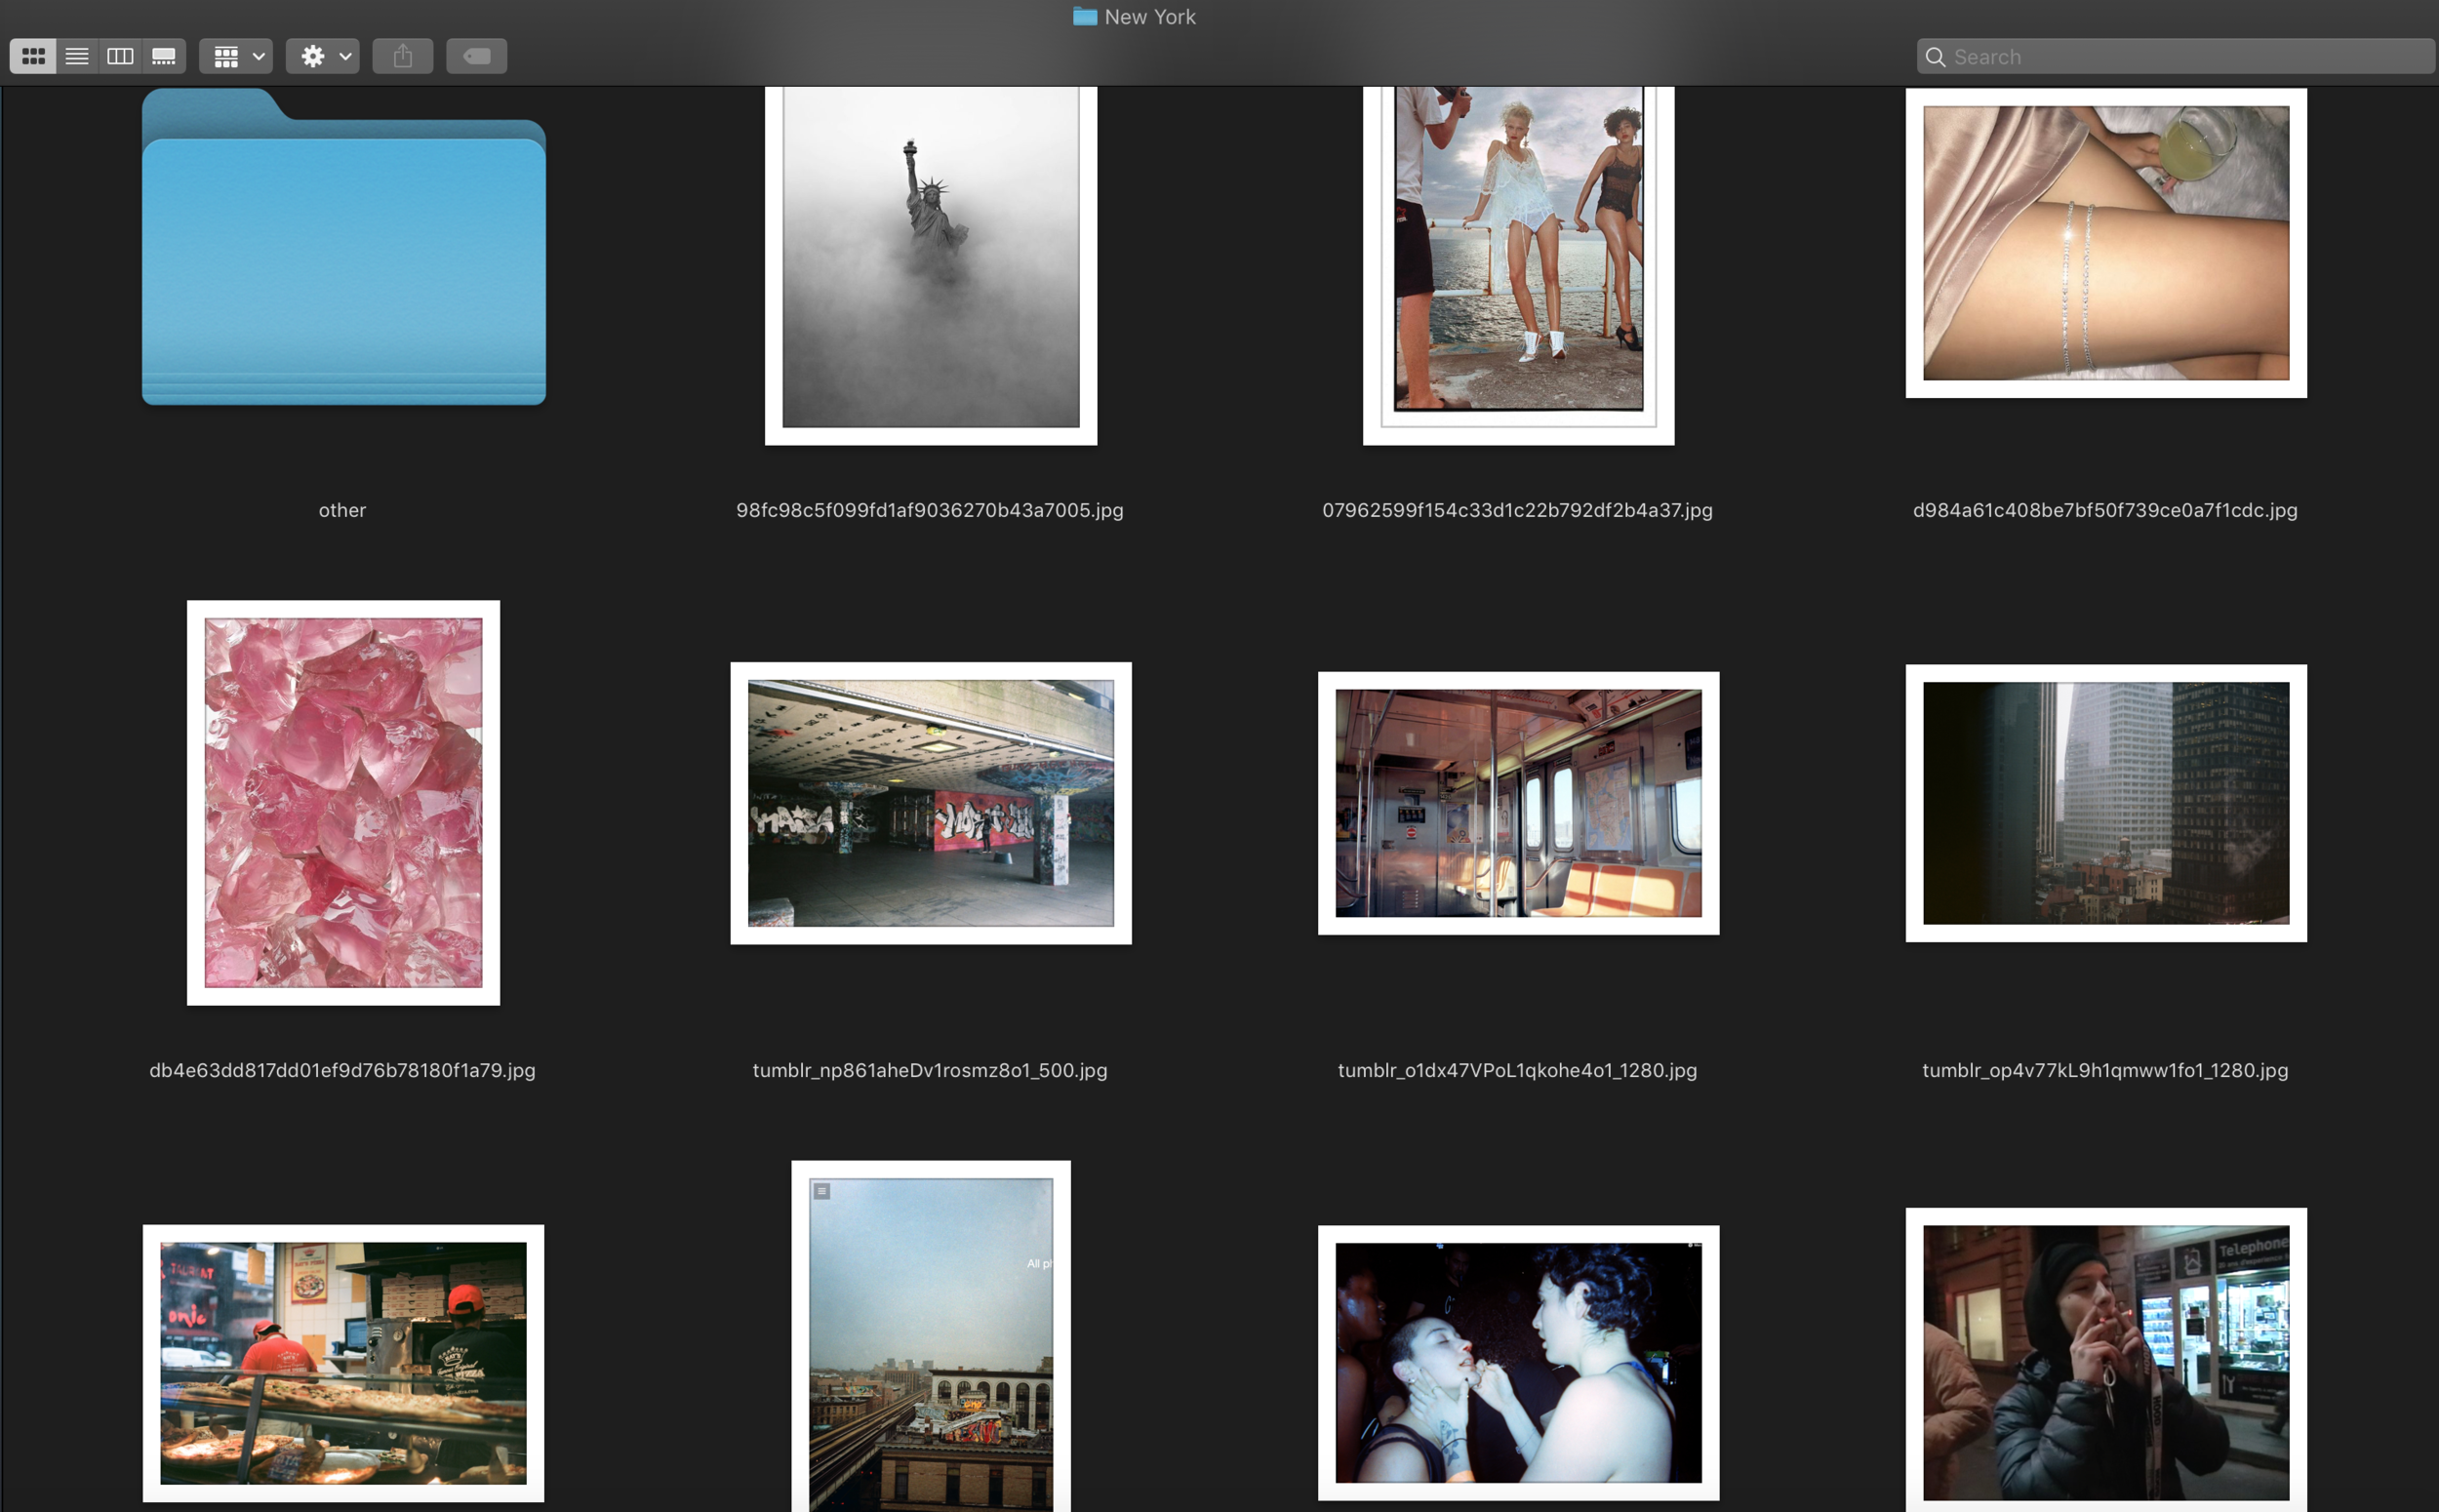Select the 'other' folder icon
2439x1512 pixels.
[344, 247]
